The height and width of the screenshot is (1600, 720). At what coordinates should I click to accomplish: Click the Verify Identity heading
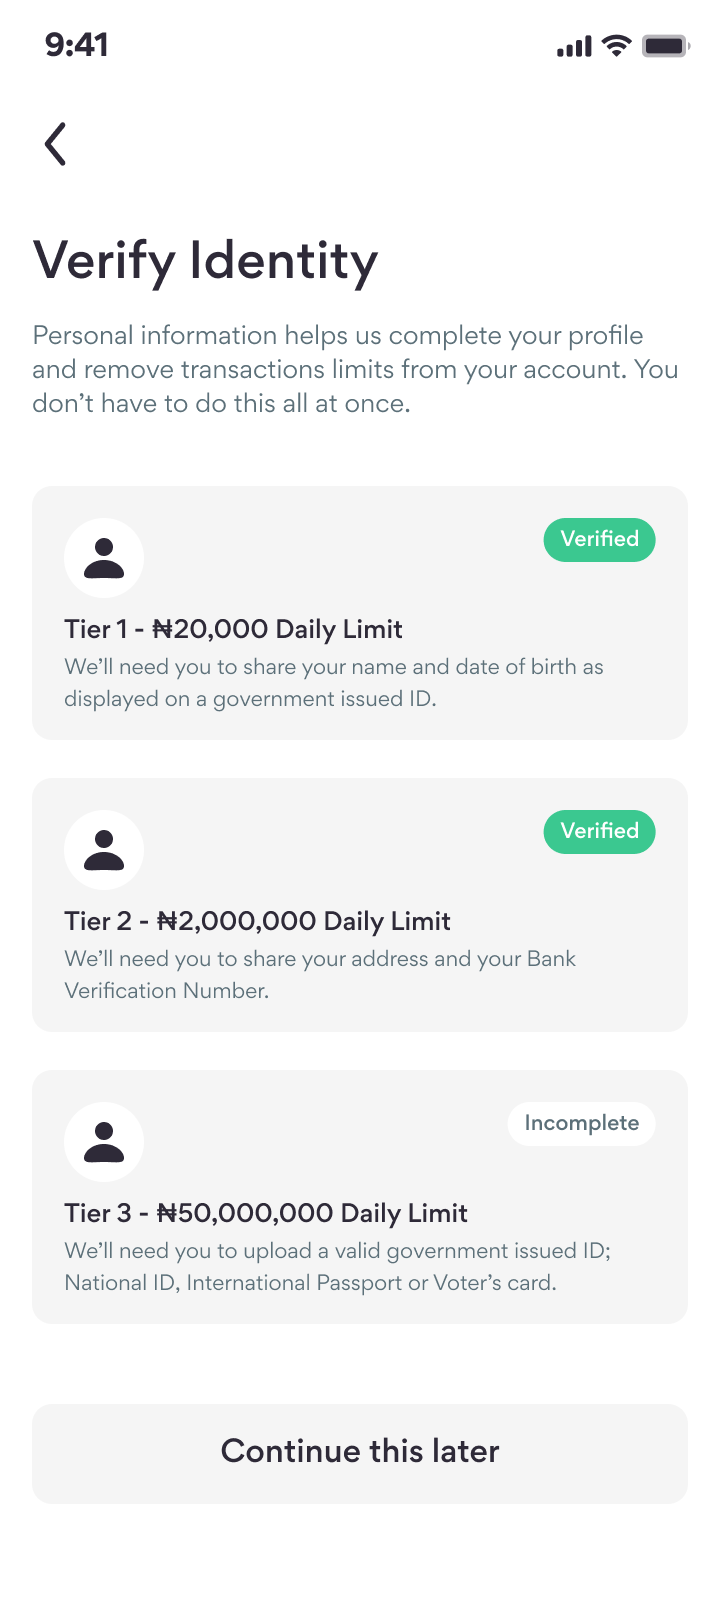click(x=206, y=261)
